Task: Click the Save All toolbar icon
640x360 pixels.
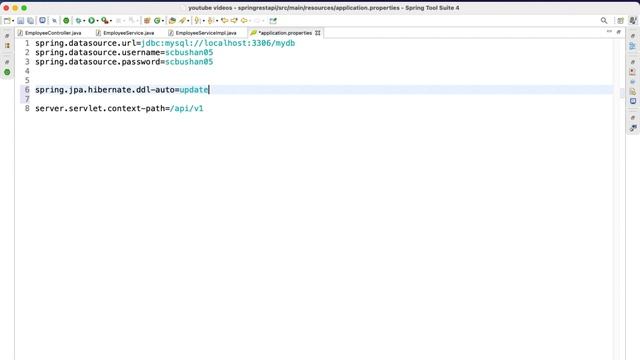Action: [x=30, y=20]
